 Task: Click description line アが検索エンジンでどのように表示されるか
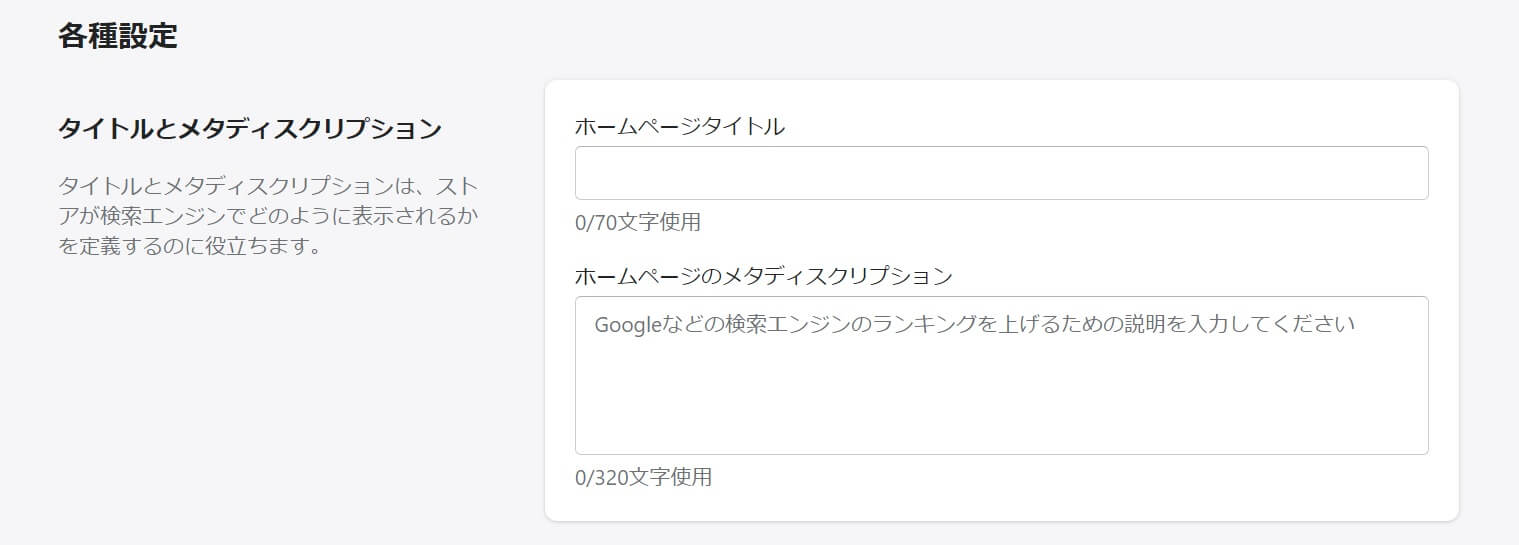[x=268, y=215]
